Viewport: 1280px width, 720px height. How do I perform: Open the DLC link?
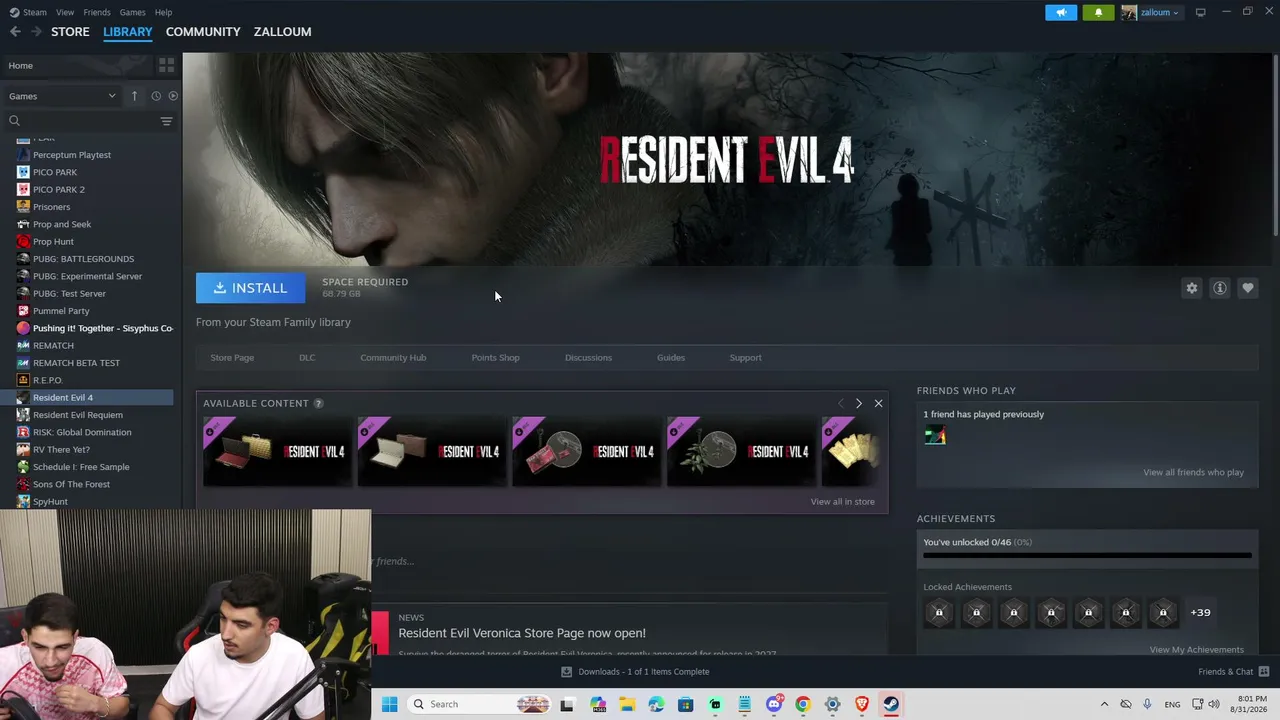point(307,357)
